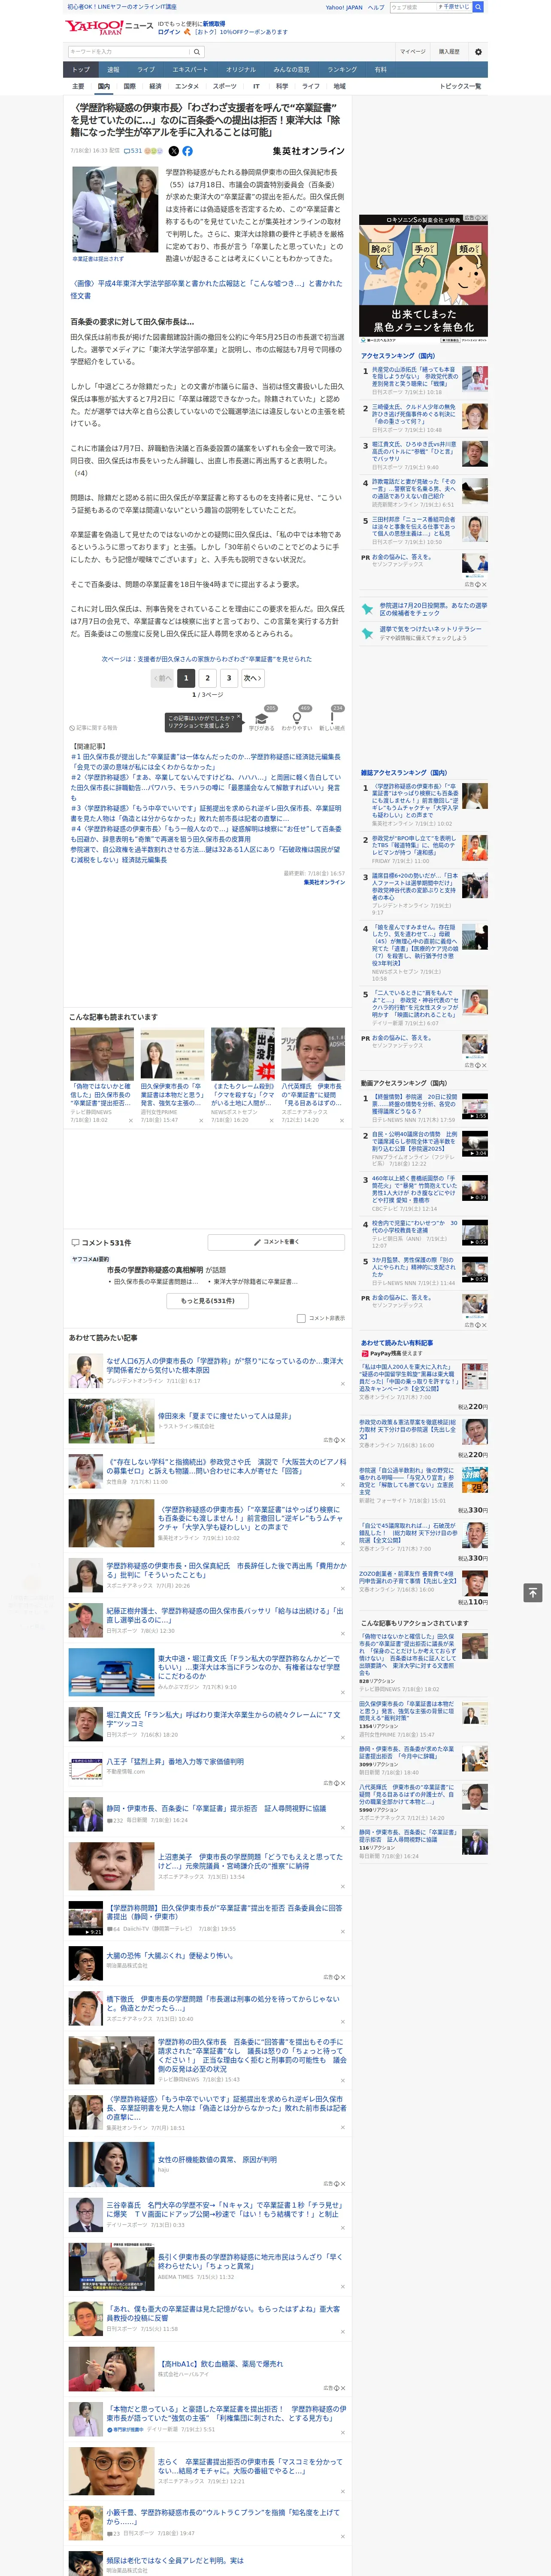Click the reaction emoji cluster beside 531
The width and height of the screenshot is (551, 2576).
click(x=153, y=151)
